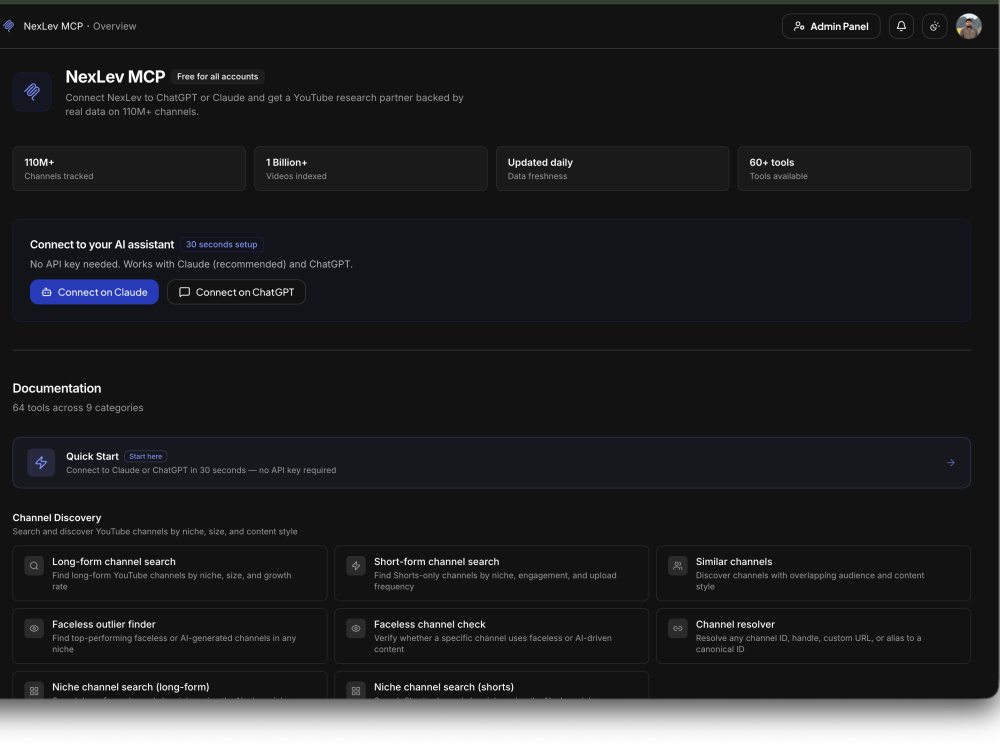Image resolution: width=1000 pixels, height=750 pixels.
Task: Click the 60+ tools stat card
Action: click(854, 169)
